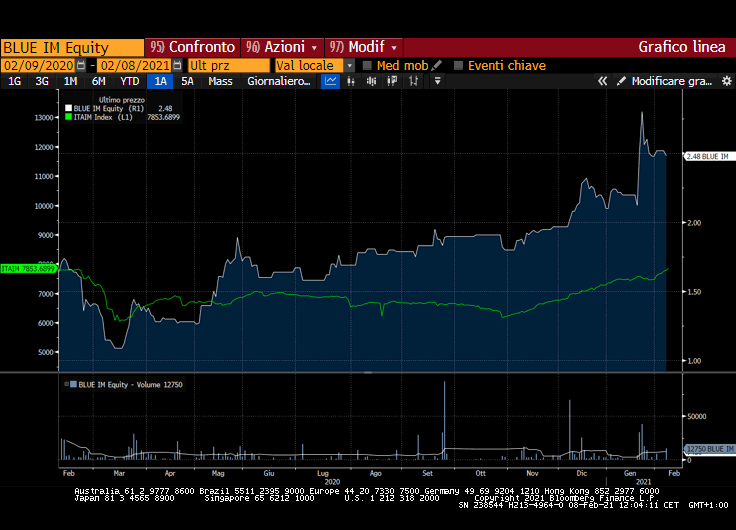Expand the Val locale currency dropdown

pos(350,65)
